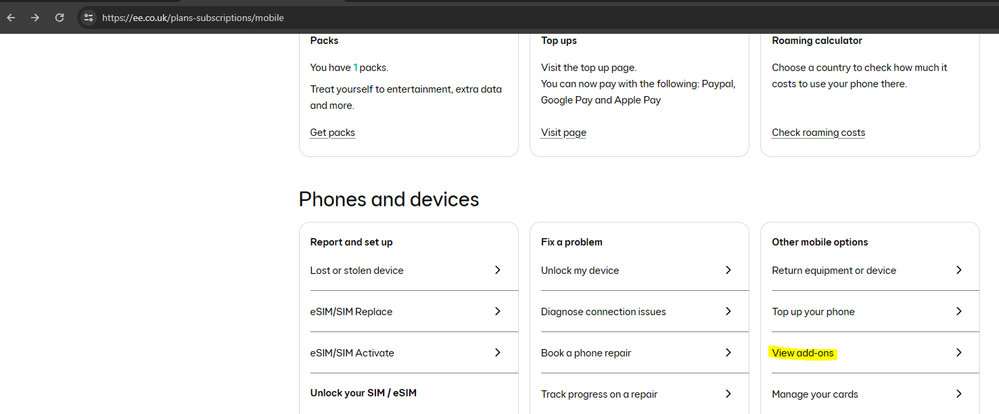Click the browser forward arrow
The width and height of the screenshot is (999, 414).
[35, 17]
